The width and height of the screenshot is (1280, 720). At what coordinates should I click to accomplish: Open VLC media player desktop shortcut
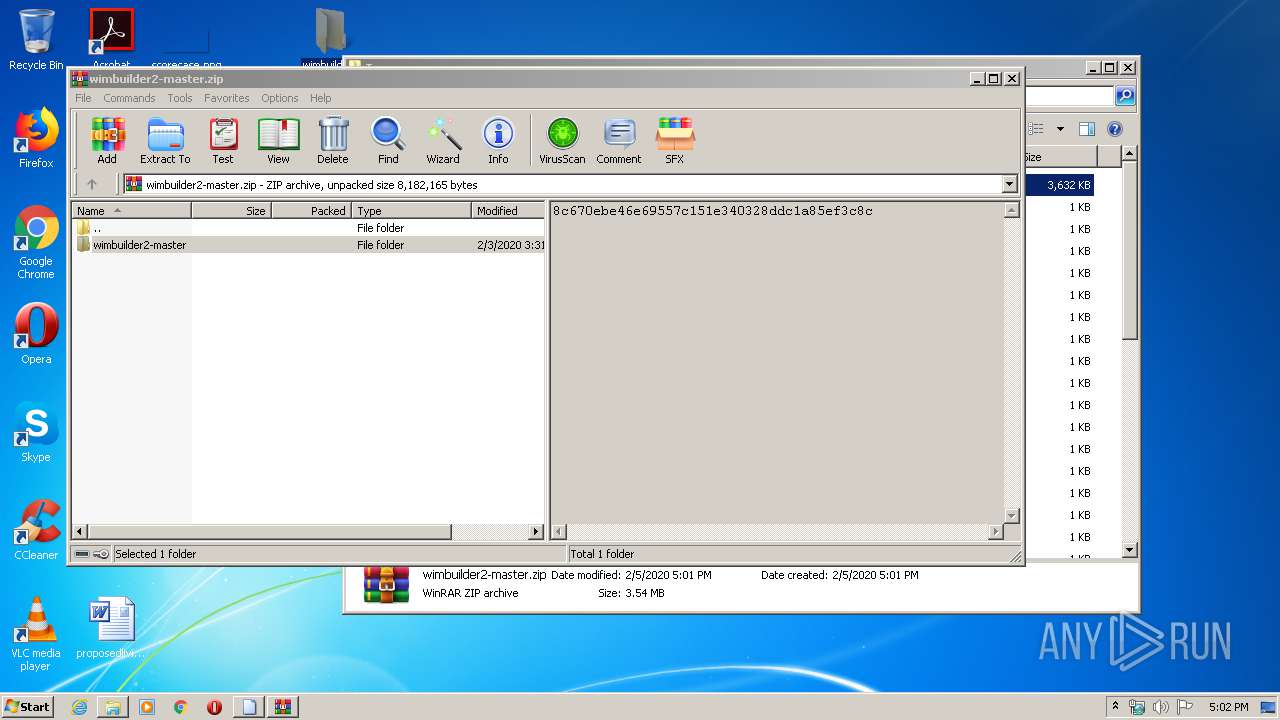pos(36,634)
